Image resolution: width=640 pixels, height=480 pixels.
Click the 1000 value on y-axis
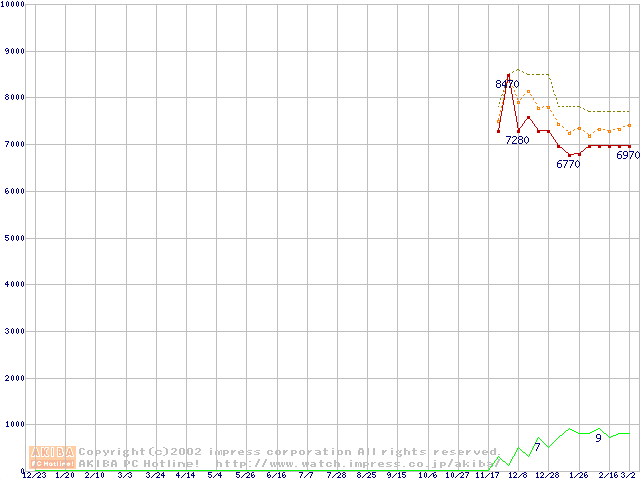click(14, 425)
